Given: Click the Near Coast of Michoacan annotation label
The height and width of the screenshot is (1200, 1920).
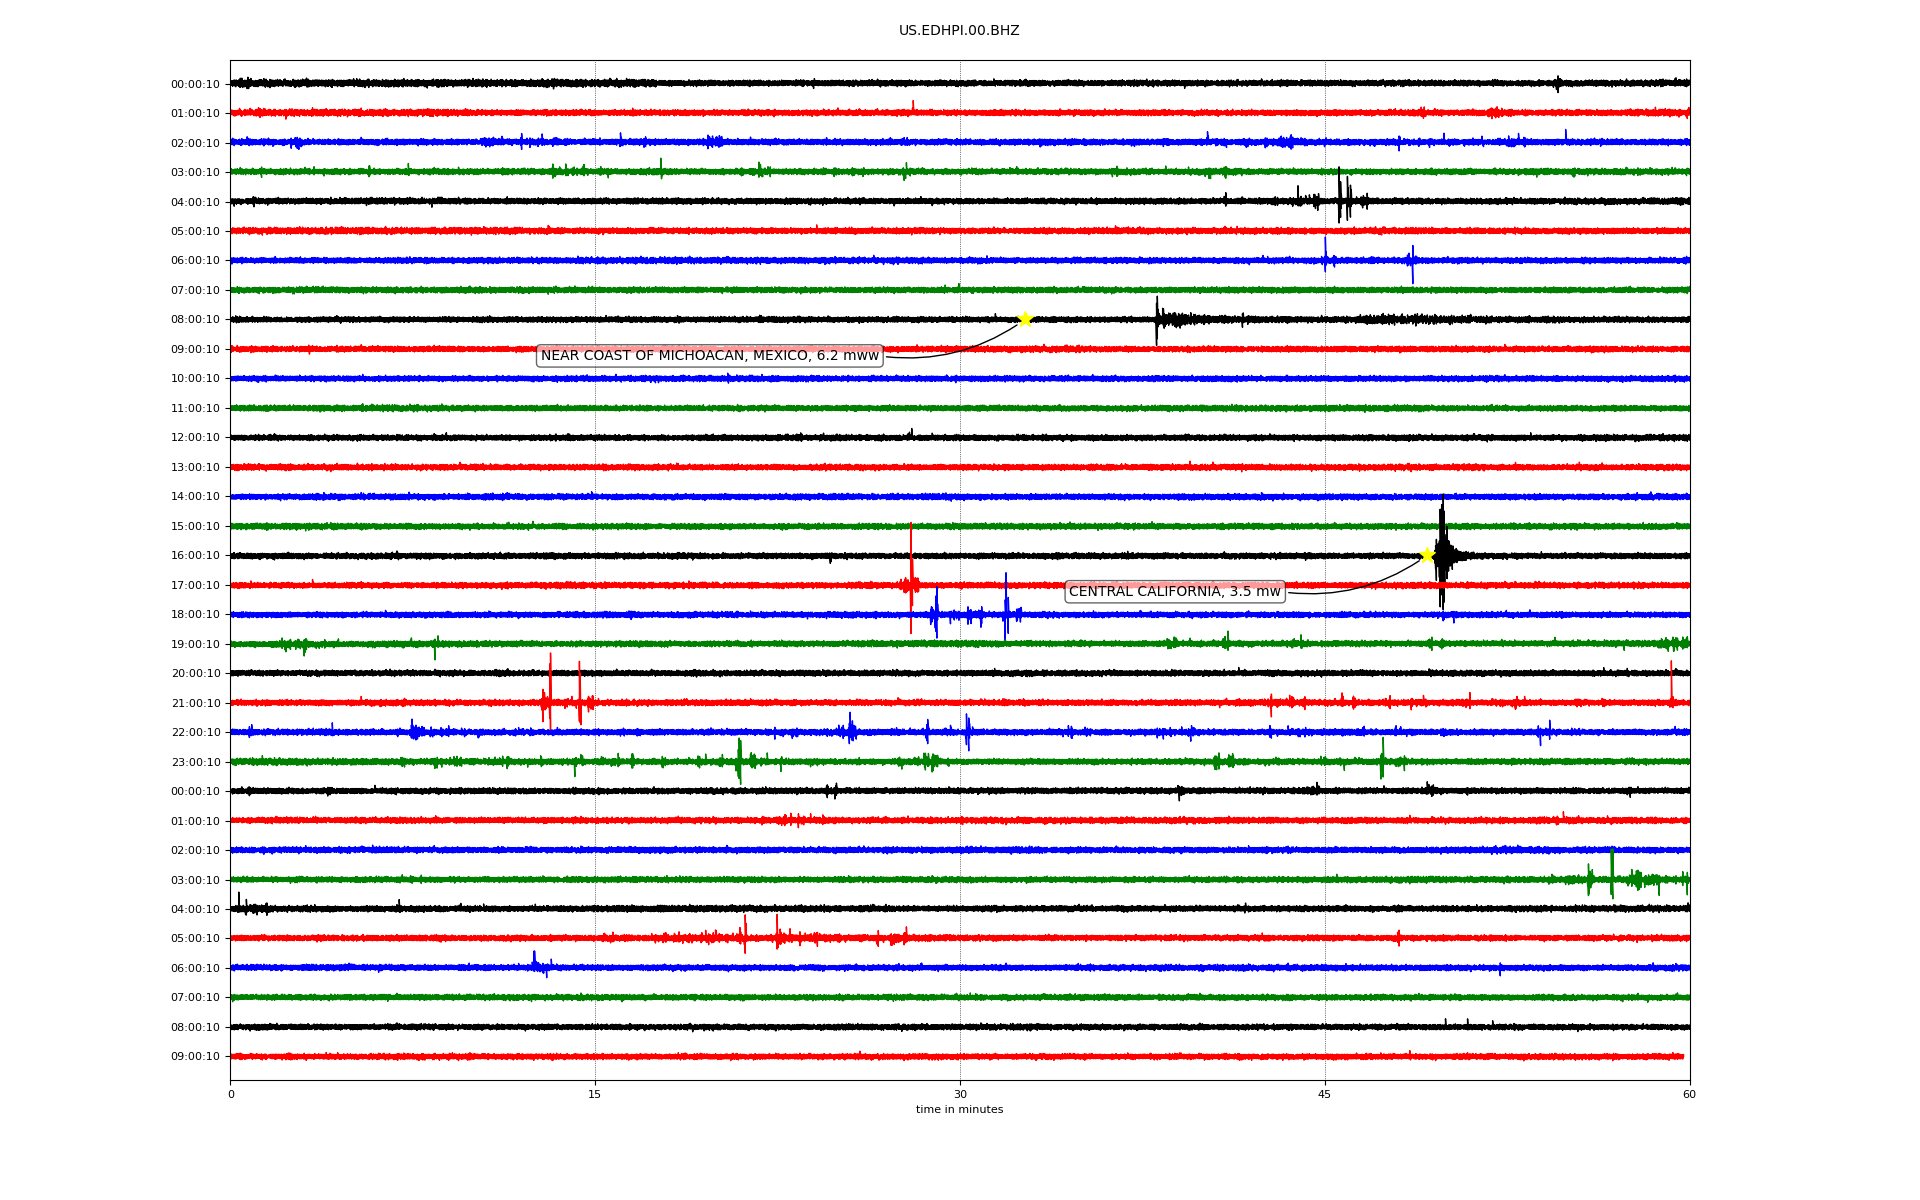Looking at the screenshot, I should click(709, 356).
